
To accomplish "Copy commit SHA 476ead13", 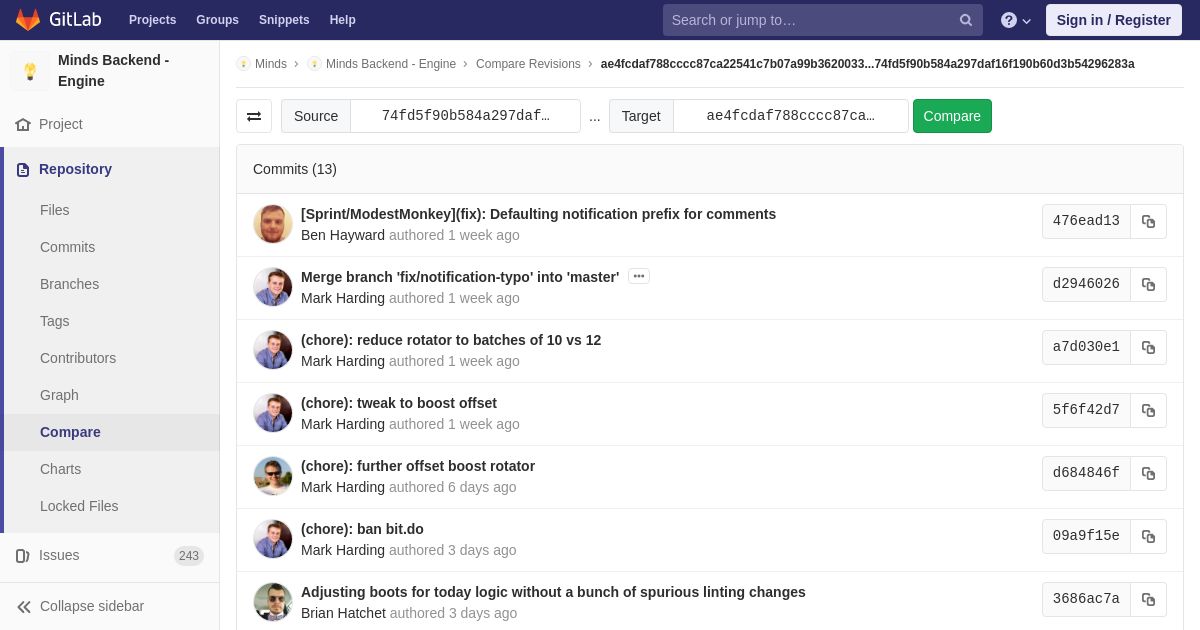I will (1148, 222).
